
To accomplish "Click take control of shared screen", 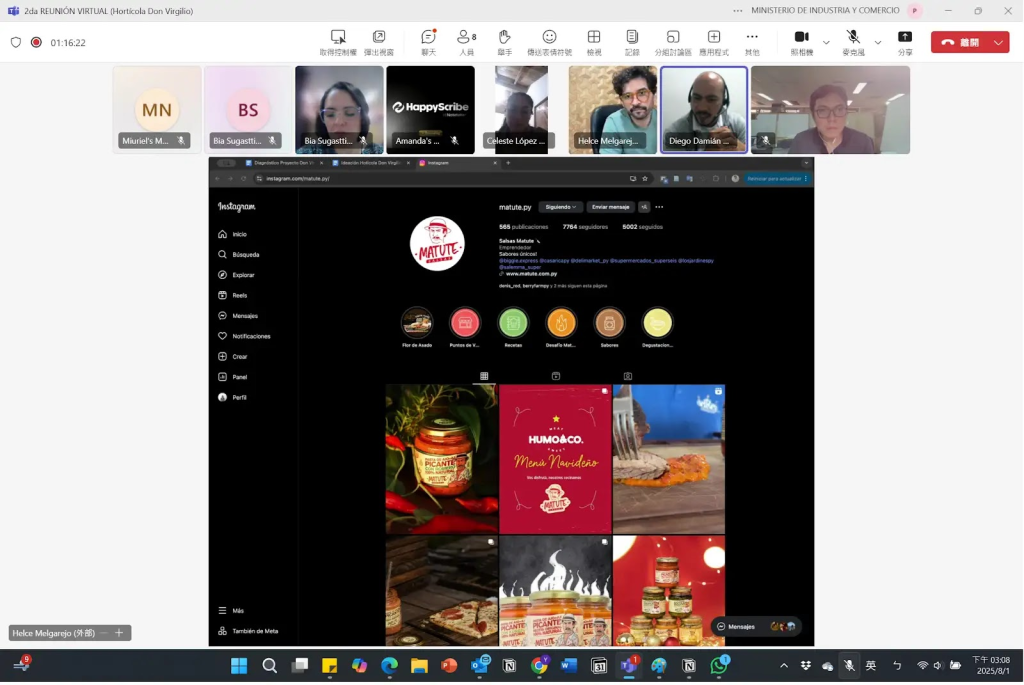I will pos(338,42).
